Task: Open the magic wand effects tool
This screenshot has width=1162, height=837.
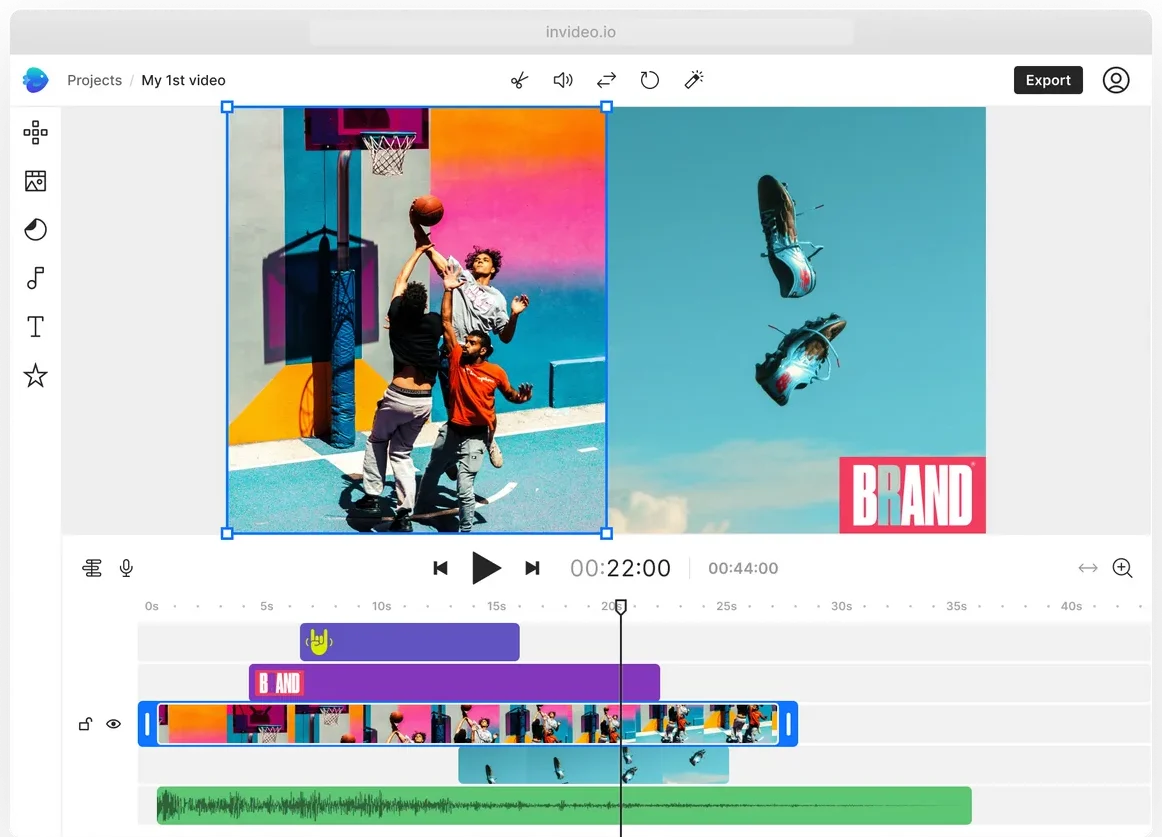Action: (x=694, y=80)
